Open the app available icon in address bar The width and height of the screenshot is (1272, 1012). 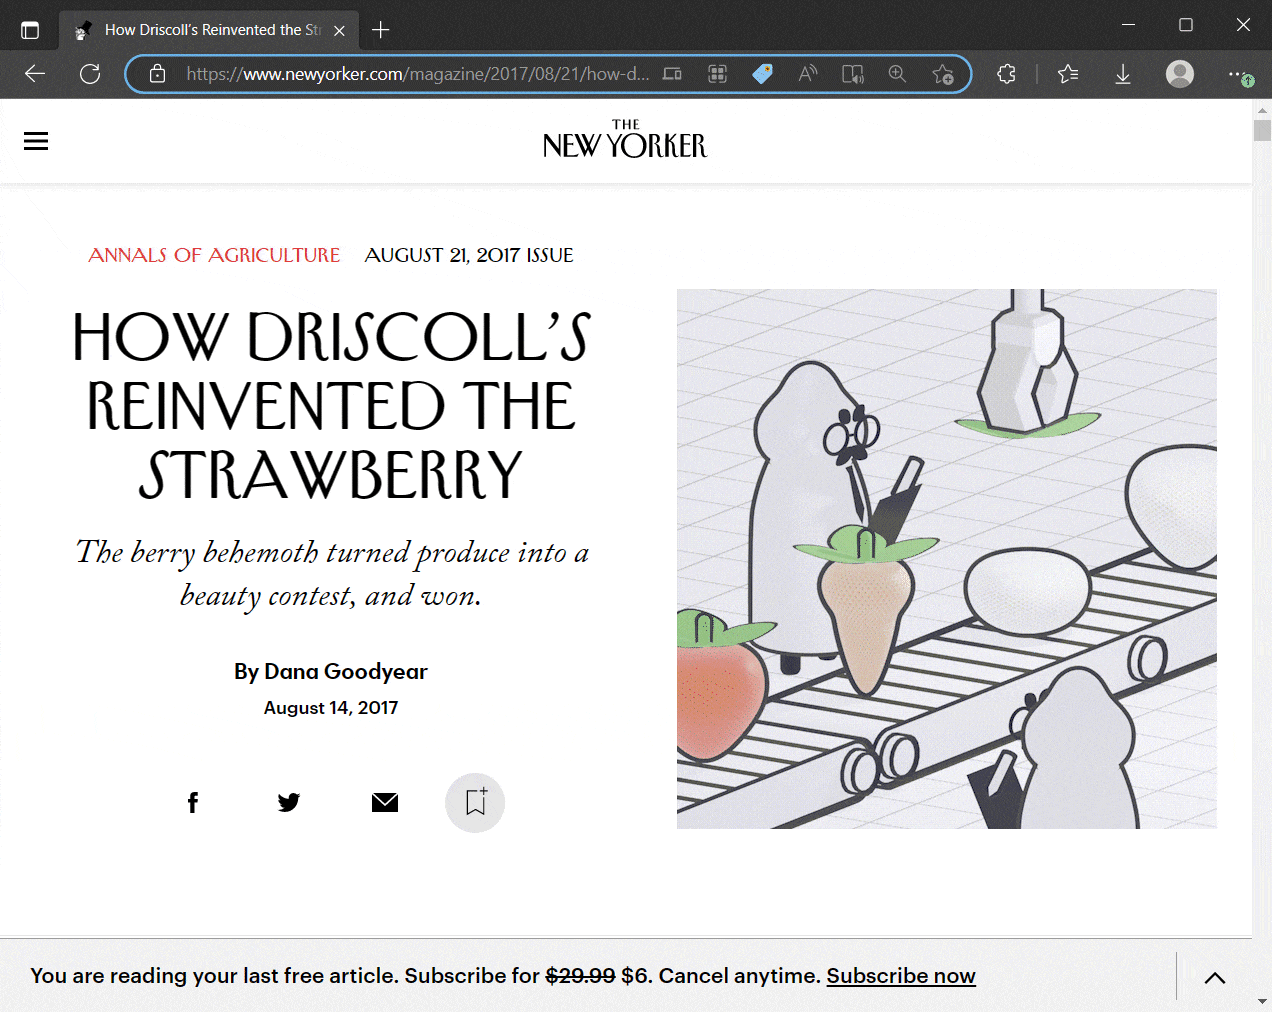[673, 73]
